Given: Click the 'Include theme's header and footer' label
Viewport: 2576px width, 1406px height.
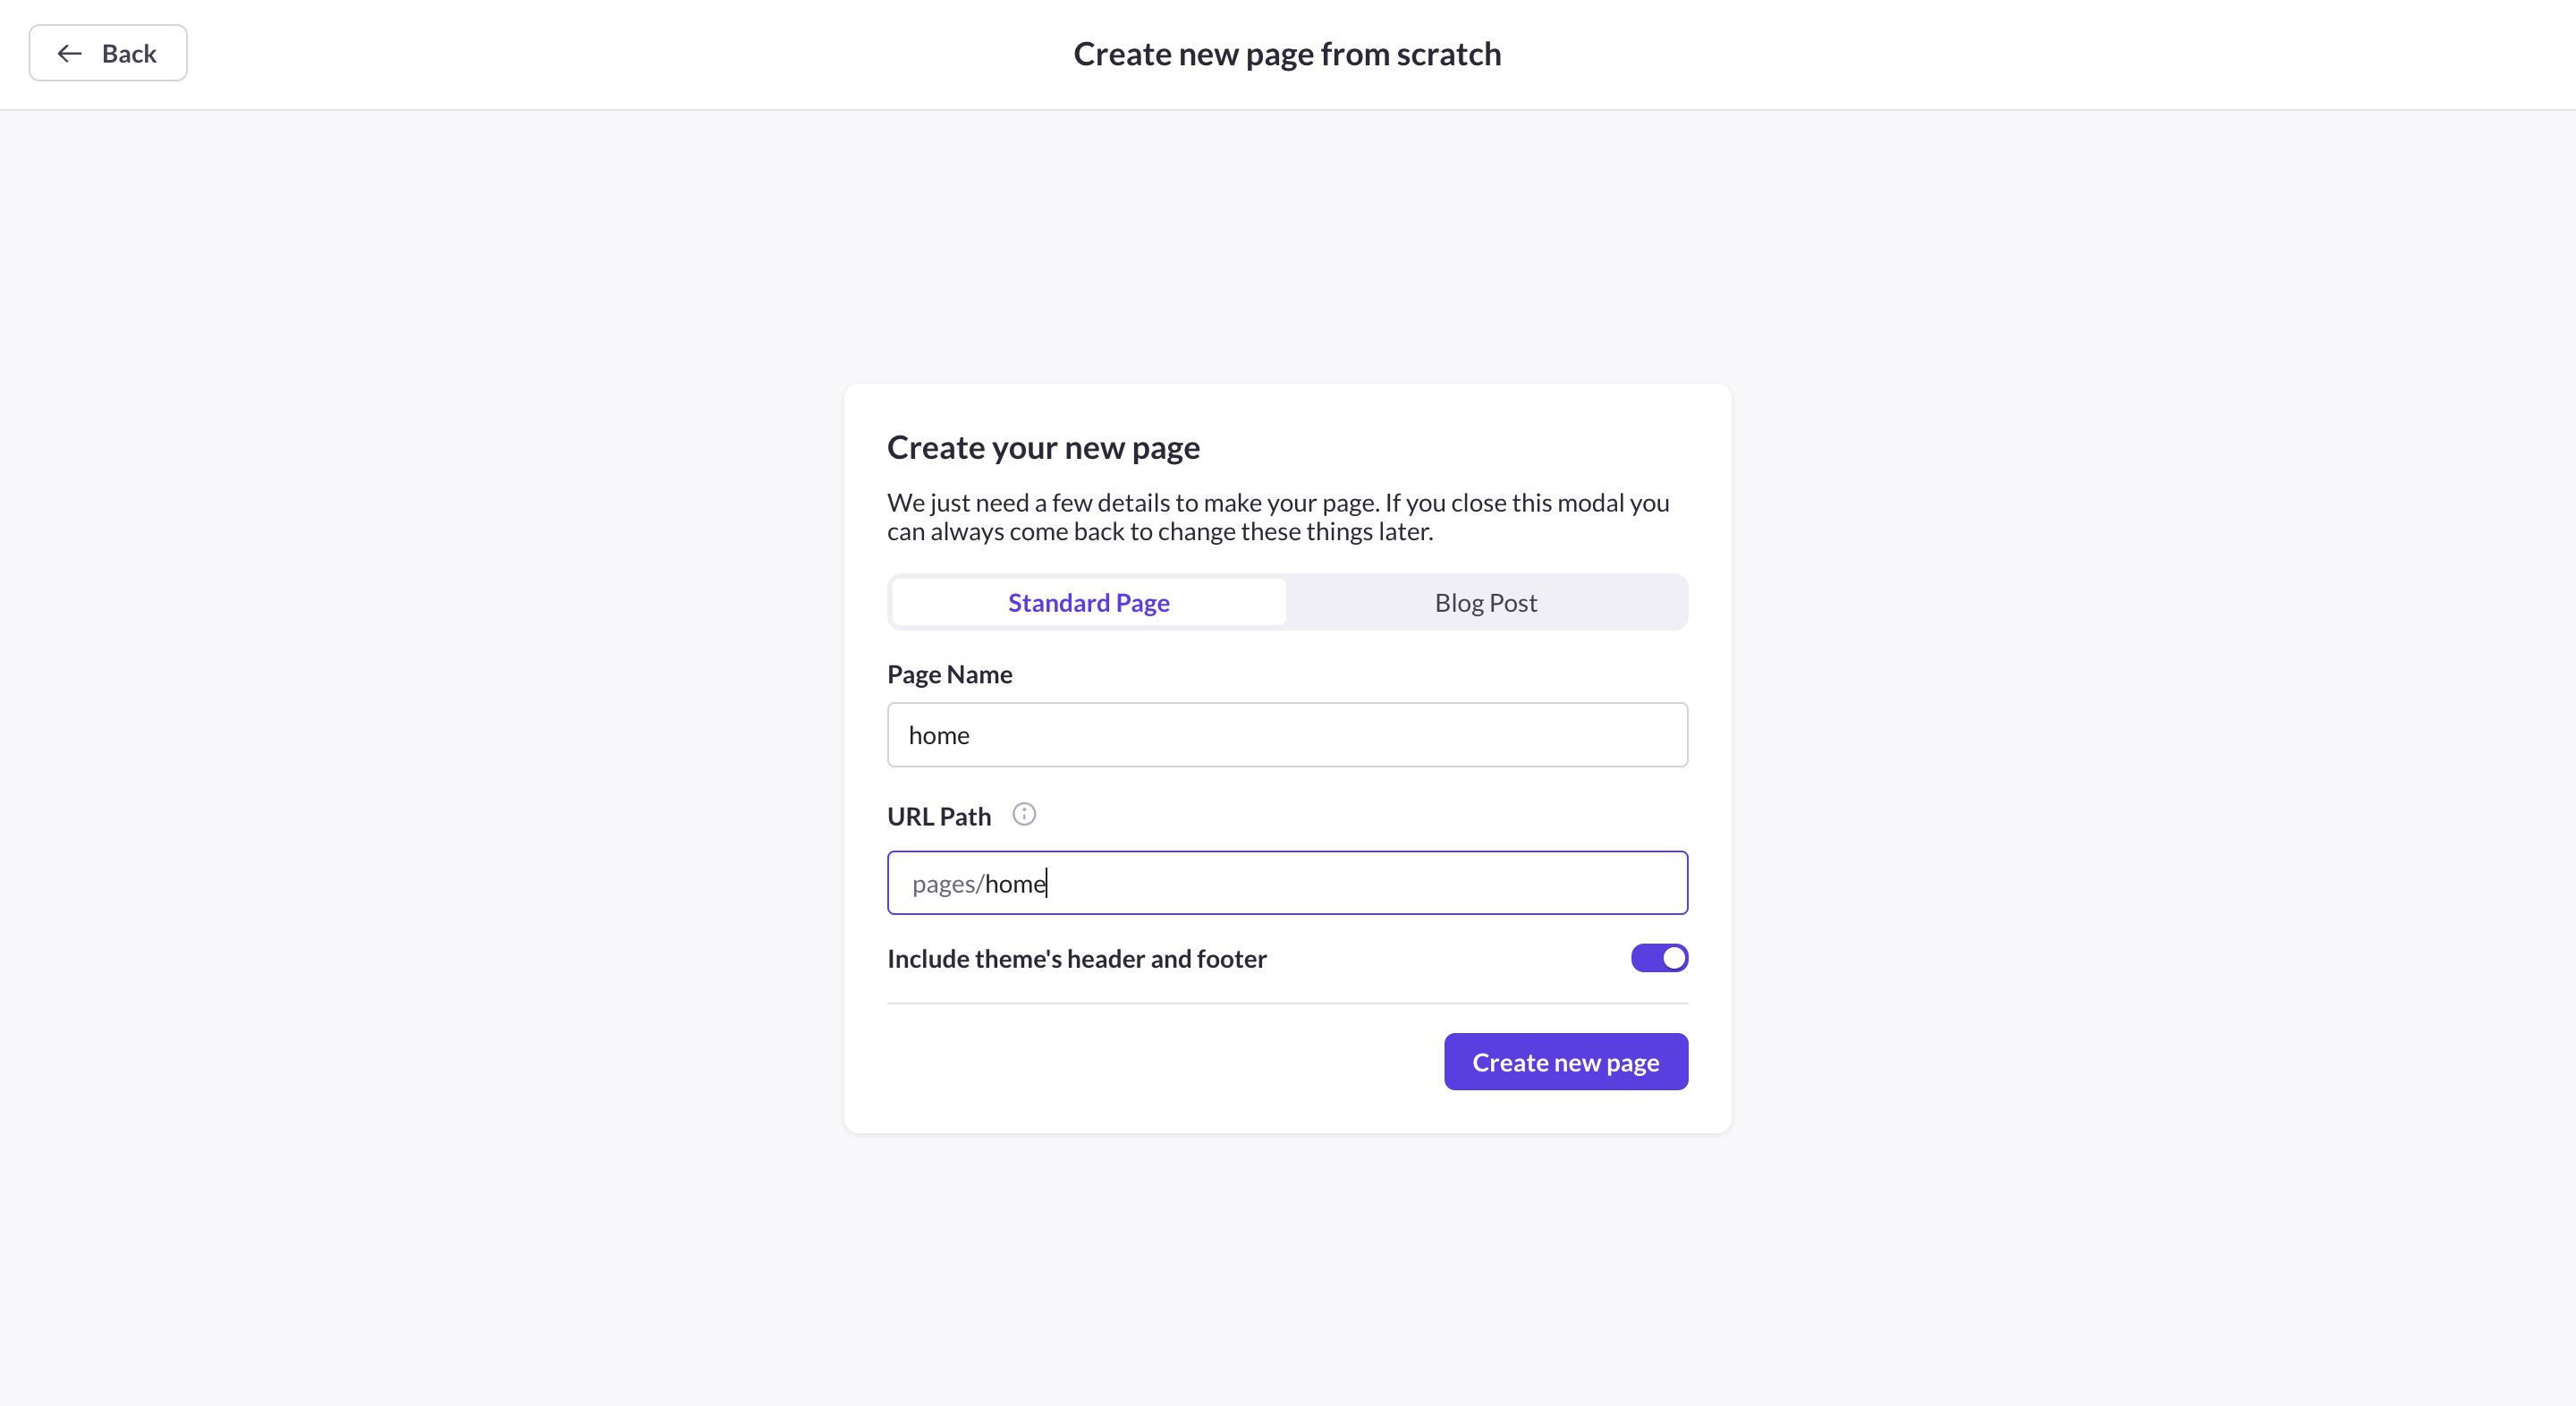Looking at the screenshot, I should (1077, 958).
